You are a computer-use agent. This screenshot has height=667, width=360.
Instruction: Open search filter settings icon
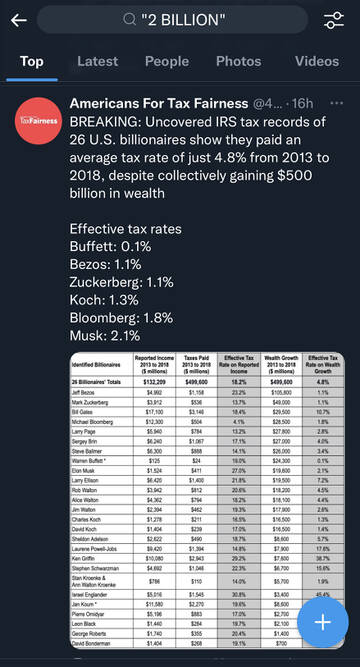pyautogui.click(x=334, y=20)
